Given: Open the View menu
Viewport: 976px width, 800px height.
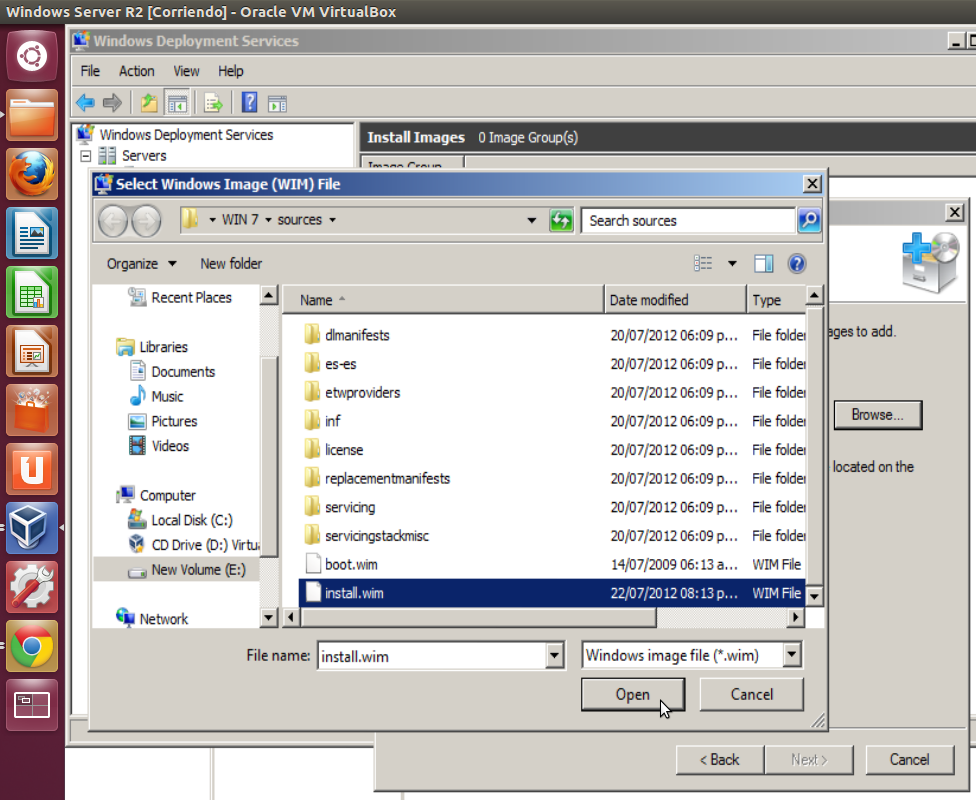Looking at the screenshot, I should pos(186,71).
